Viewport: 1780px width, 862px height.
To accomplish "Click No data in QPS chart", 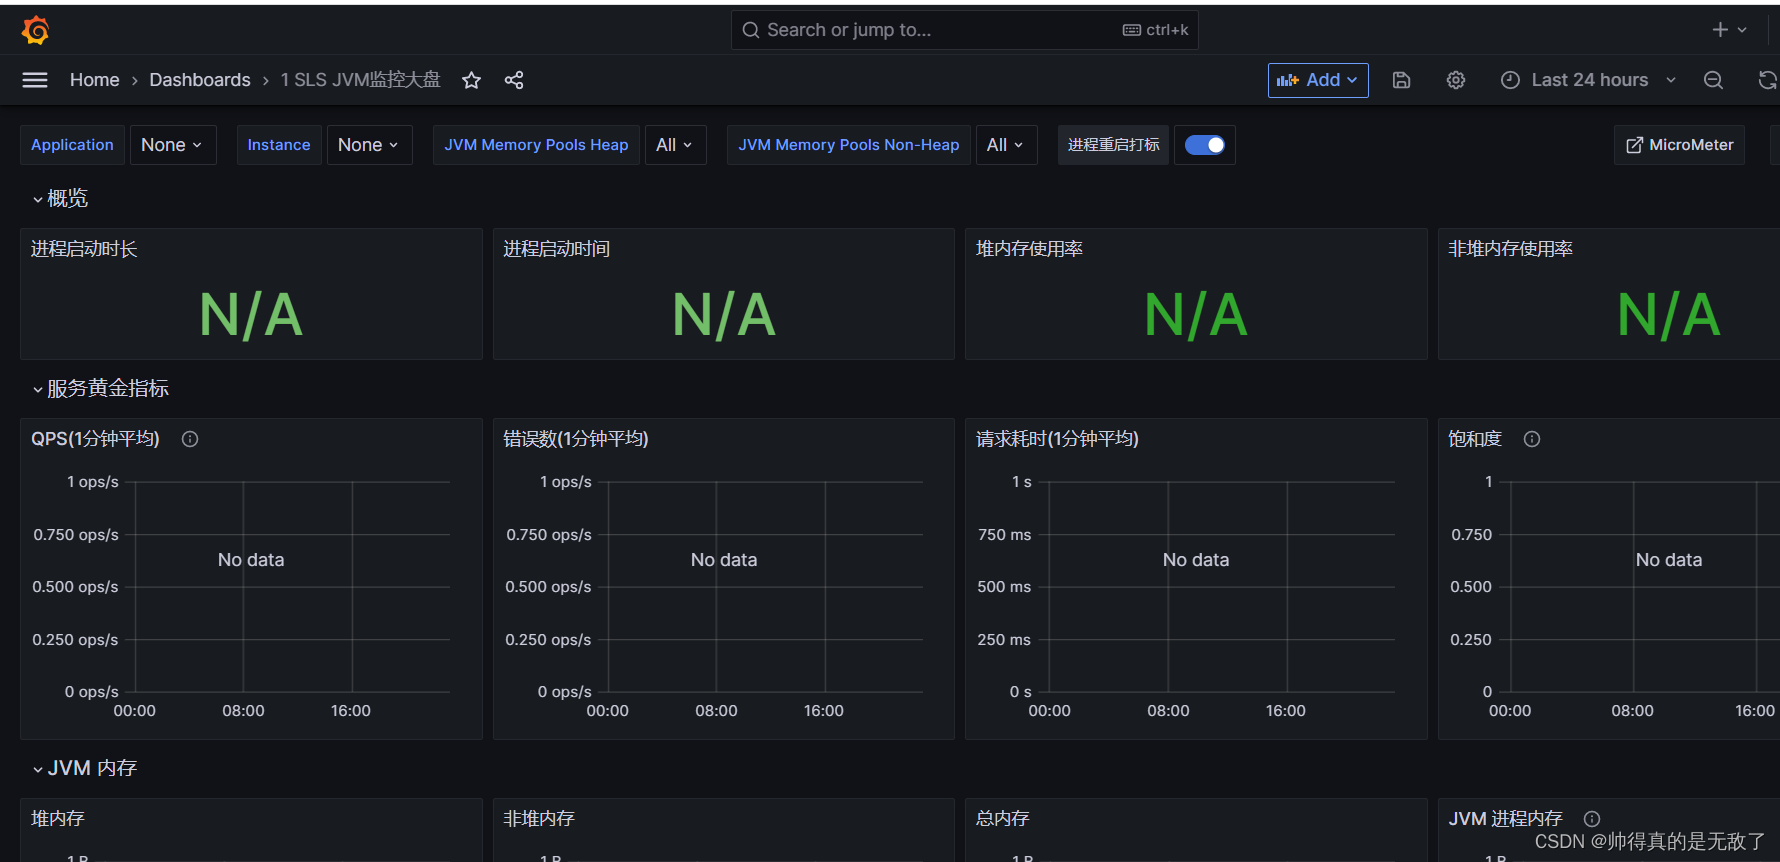I will (251, 560).
